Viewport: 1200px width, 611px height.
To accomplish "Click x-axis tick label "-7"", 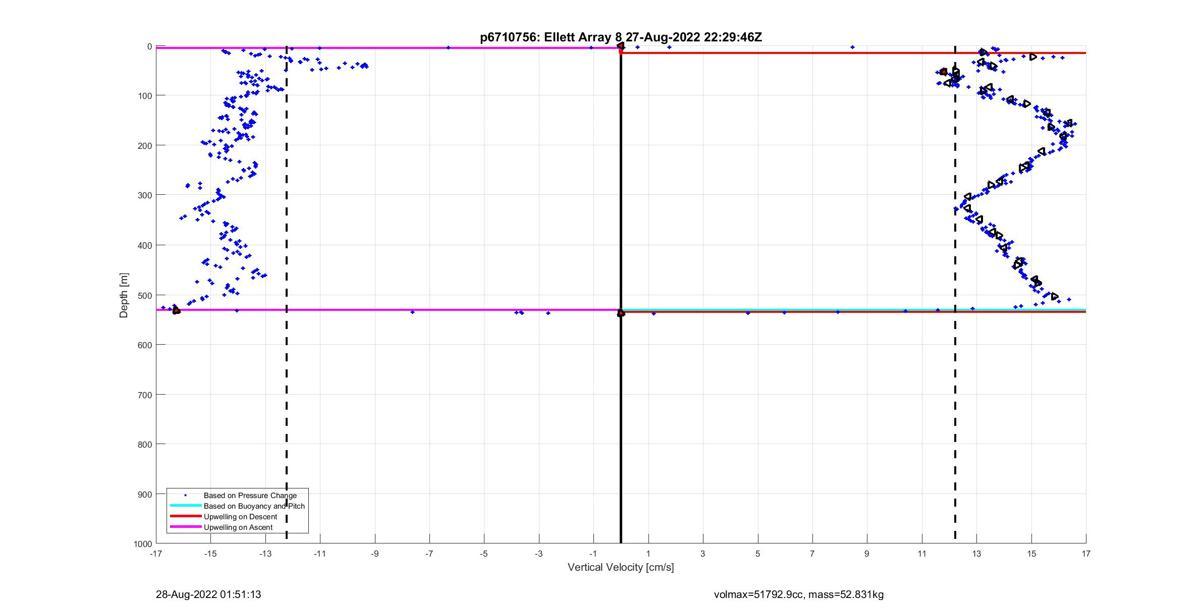I will coord(429,553).
